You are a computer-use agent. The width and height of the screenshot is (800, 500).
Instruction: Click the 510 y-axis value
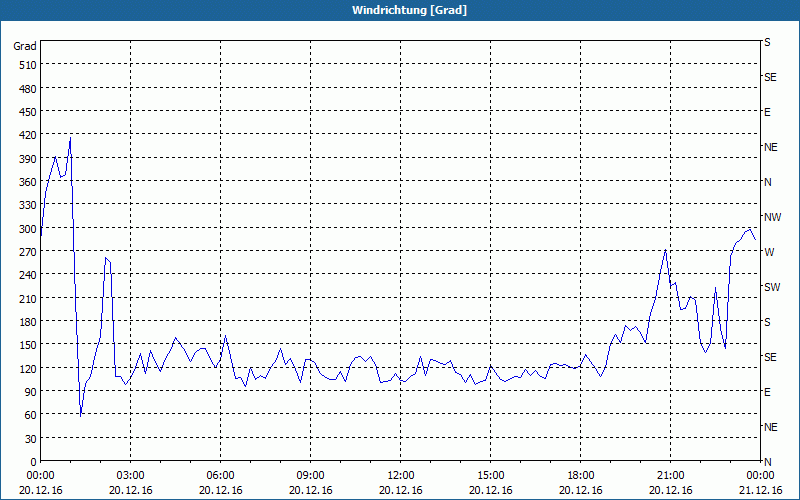29,65
